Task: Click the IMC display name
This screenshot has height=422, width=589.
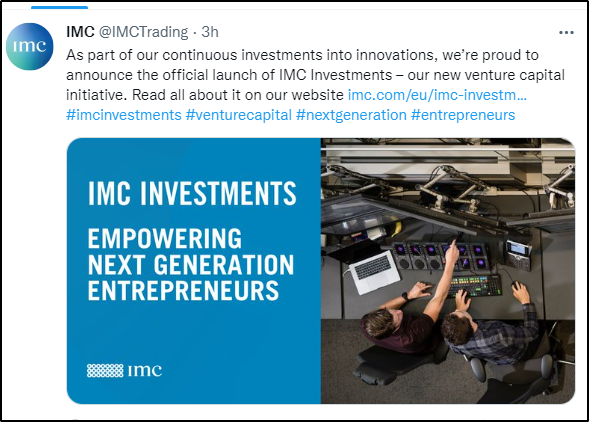Action: 80,32
